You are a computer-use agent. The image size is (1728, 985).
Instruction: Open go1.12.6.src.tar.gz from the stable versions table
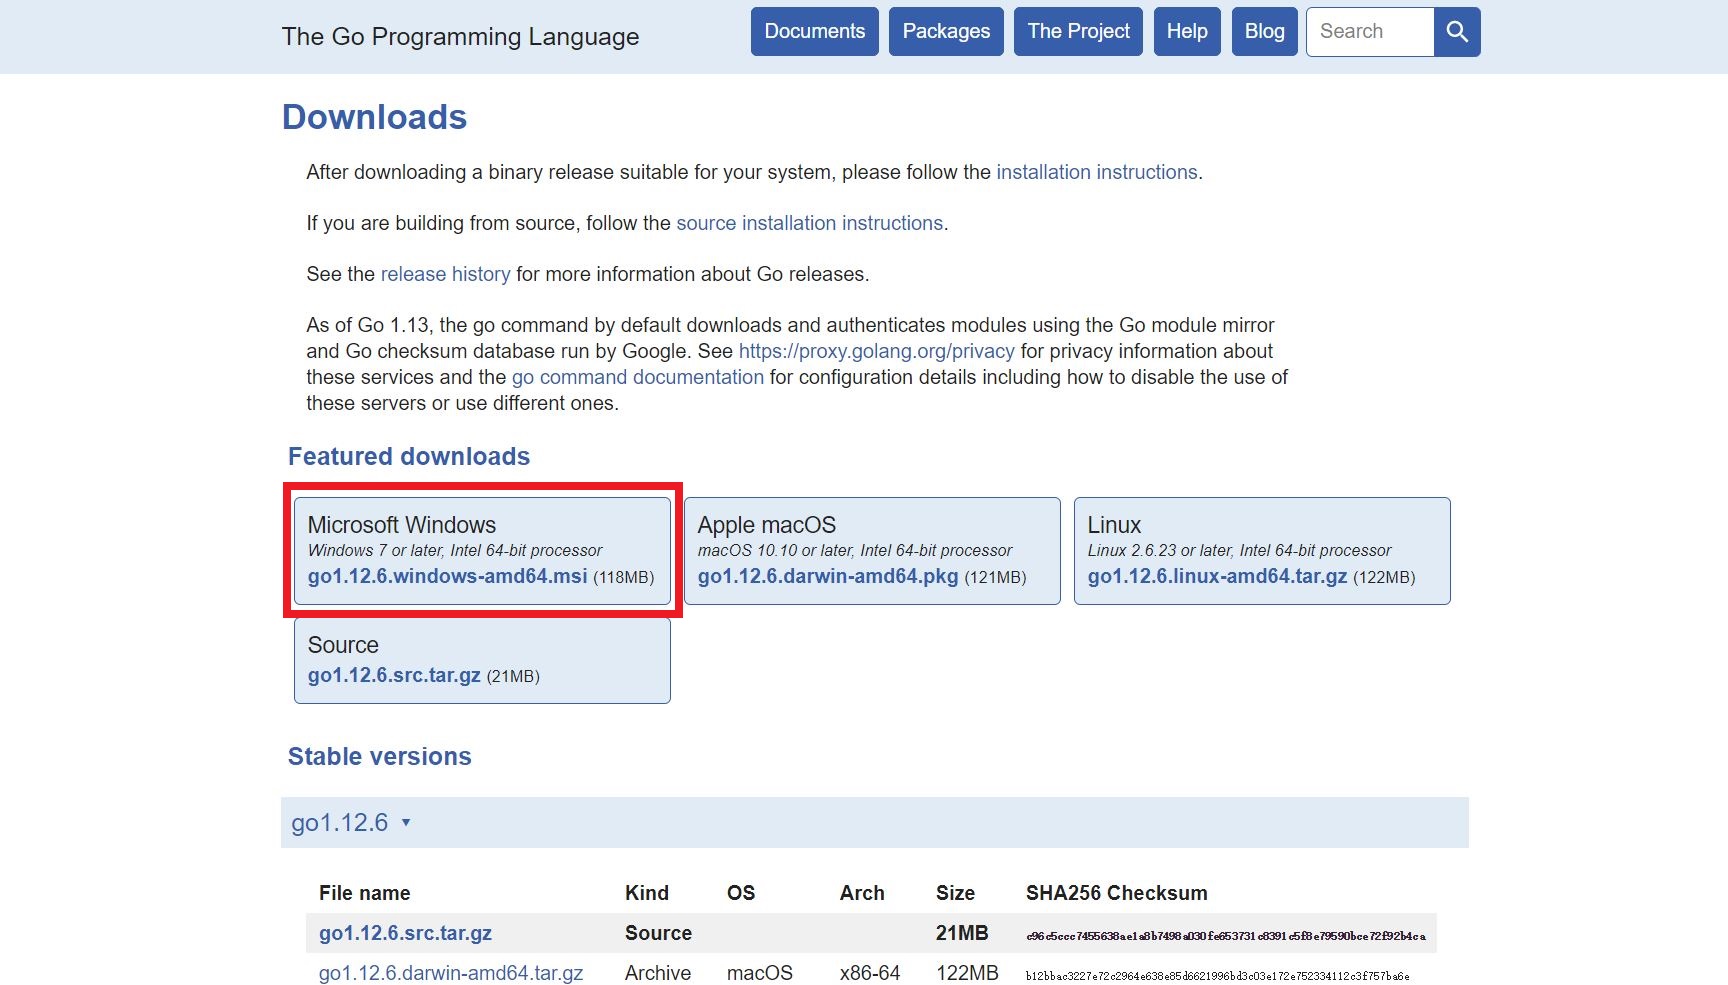[404, 932]
